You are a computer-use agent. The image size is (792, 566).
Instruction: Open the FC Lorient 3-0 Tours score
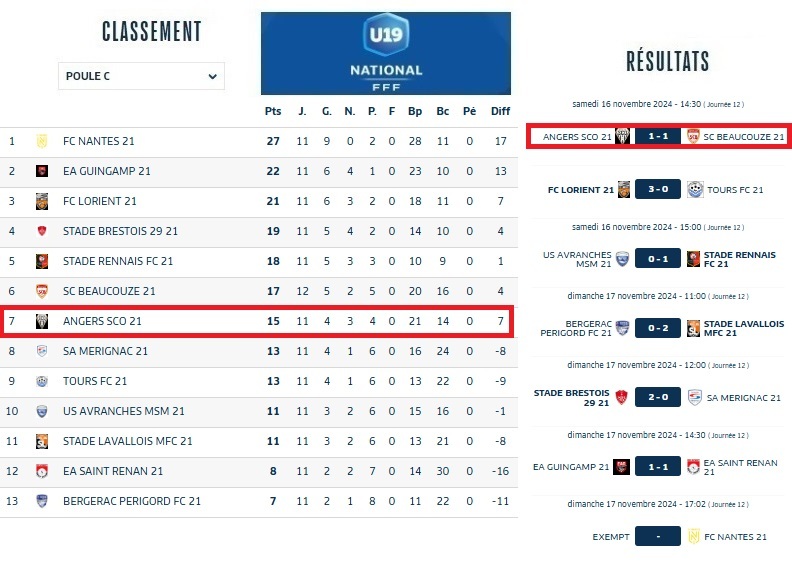point(657,190)
